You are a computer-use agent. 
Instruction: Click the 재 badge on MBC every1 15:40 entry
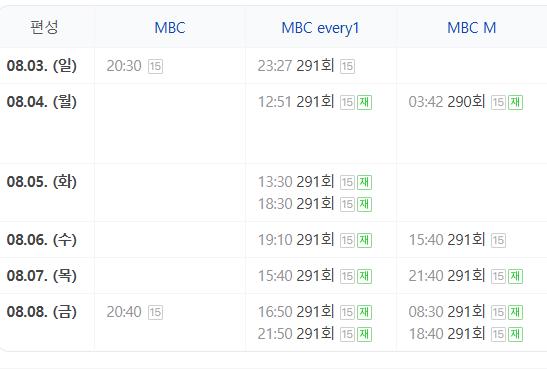(364, 277)
